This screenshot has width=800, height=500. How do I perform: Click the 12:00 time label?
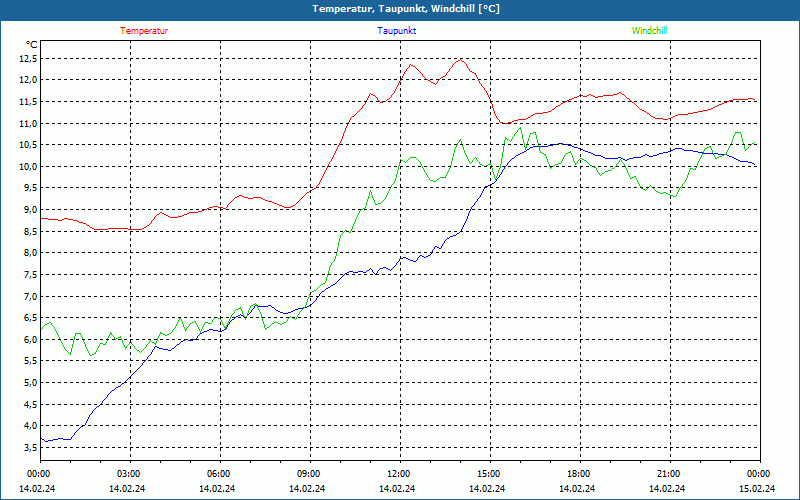[x=400, y=474]
